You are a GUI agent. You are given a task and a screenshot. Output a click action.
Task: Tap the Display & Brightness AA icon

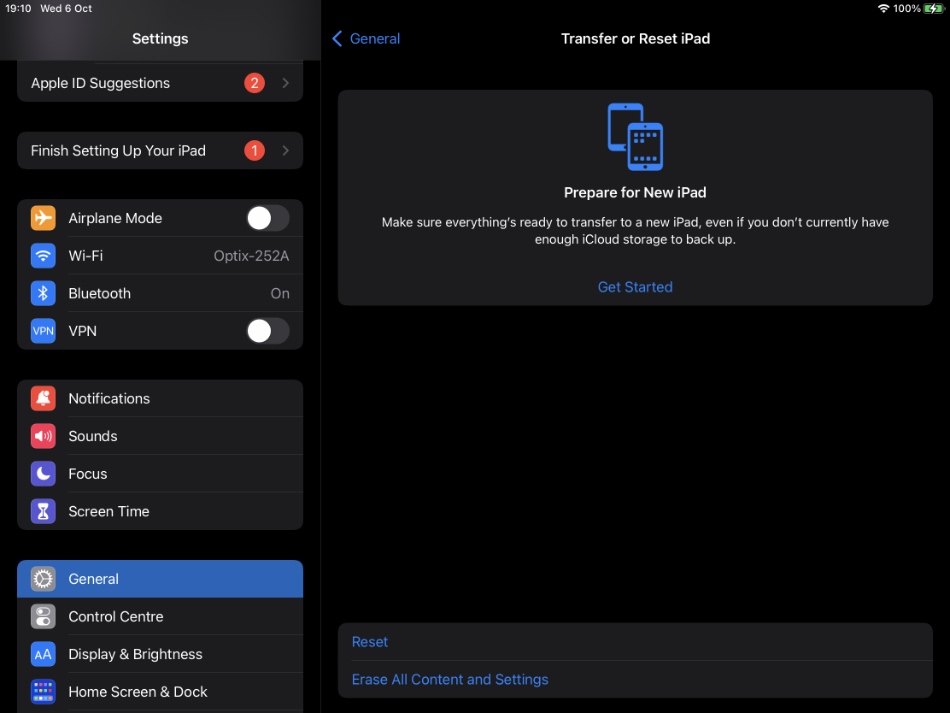click(43, 654)
